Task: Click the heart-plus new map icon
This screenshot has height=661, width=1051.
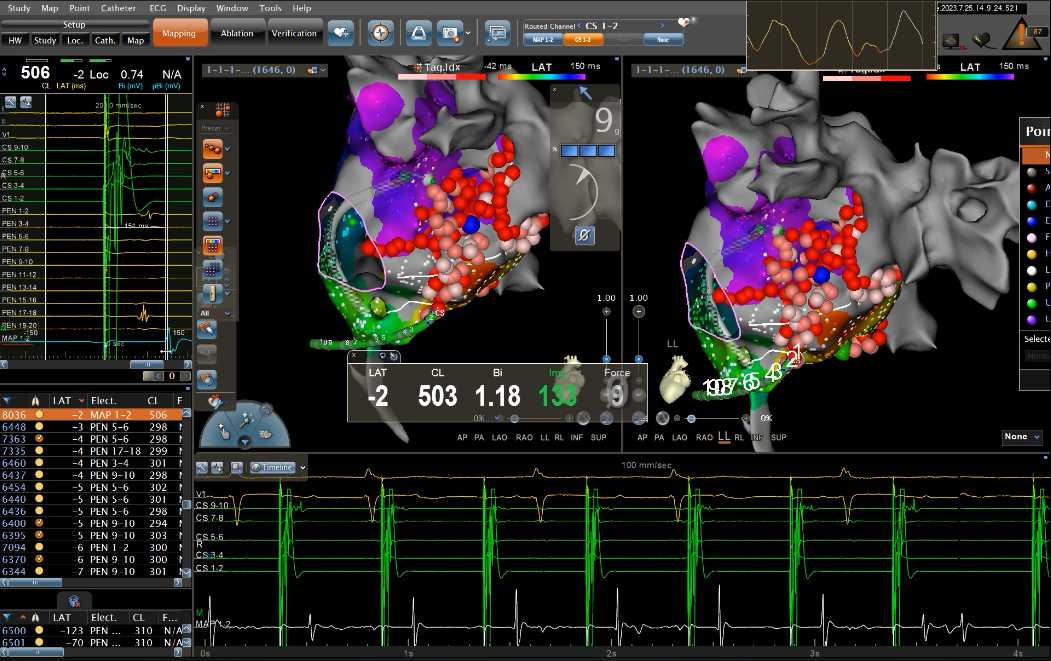Action: pyautogui.click(x=341, y=33)
